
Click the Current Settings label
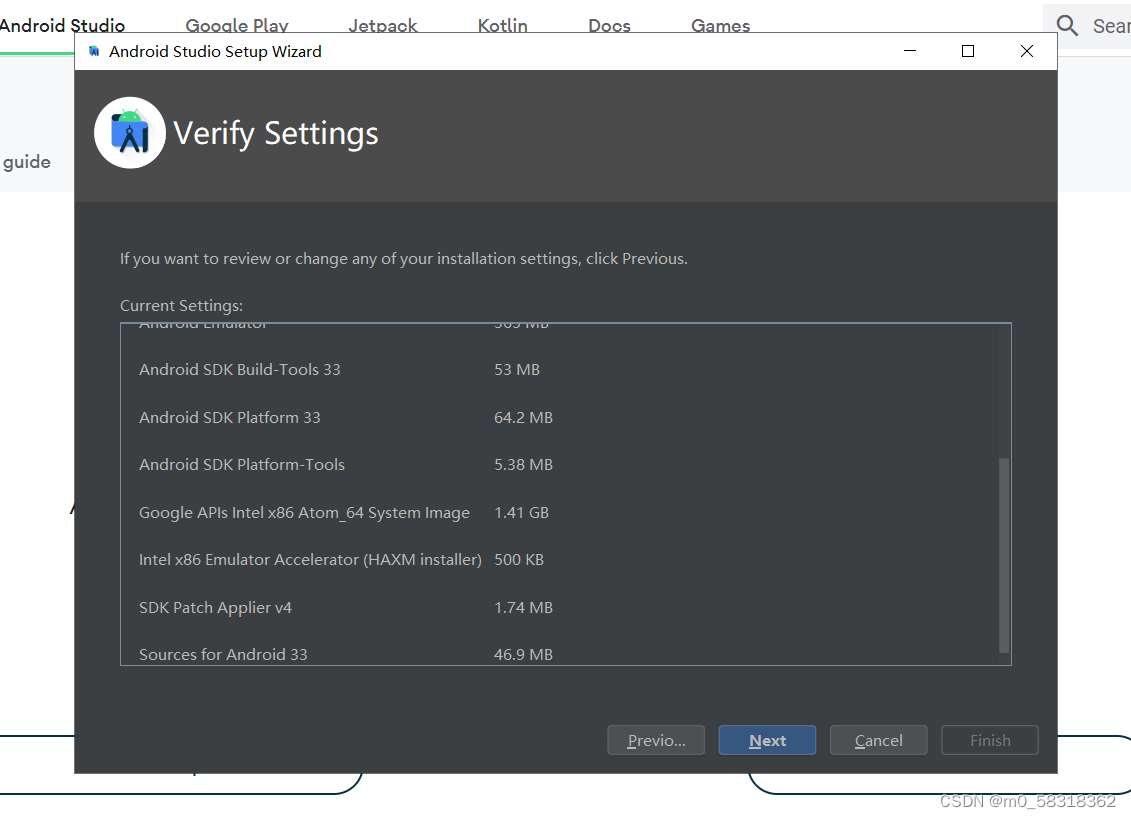[x=182, y=306]
